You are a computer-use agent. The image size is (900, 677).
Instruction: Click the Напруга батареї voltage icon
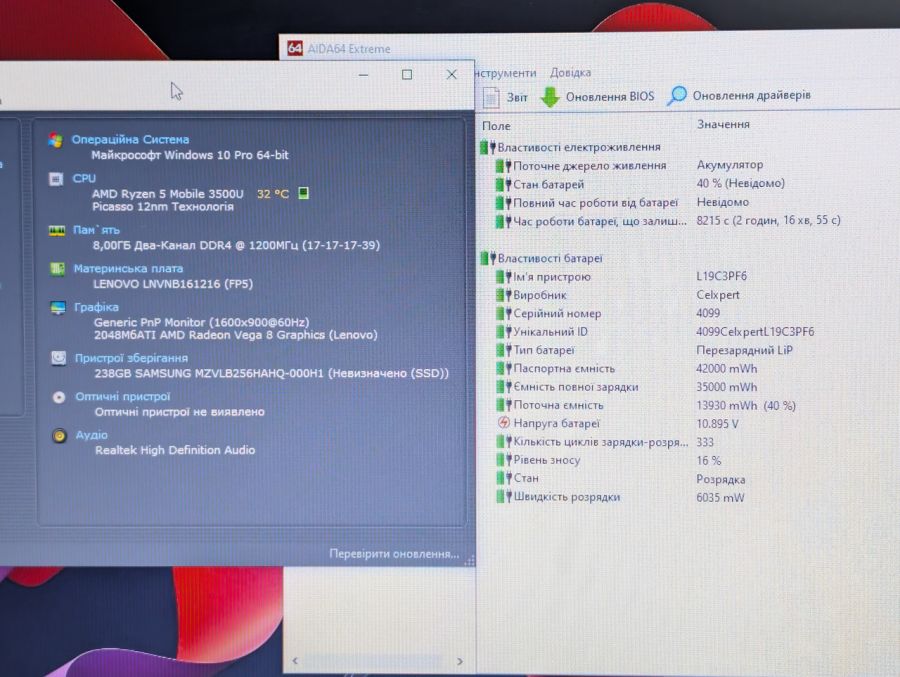pyautogui.click(x=503, y=423)
